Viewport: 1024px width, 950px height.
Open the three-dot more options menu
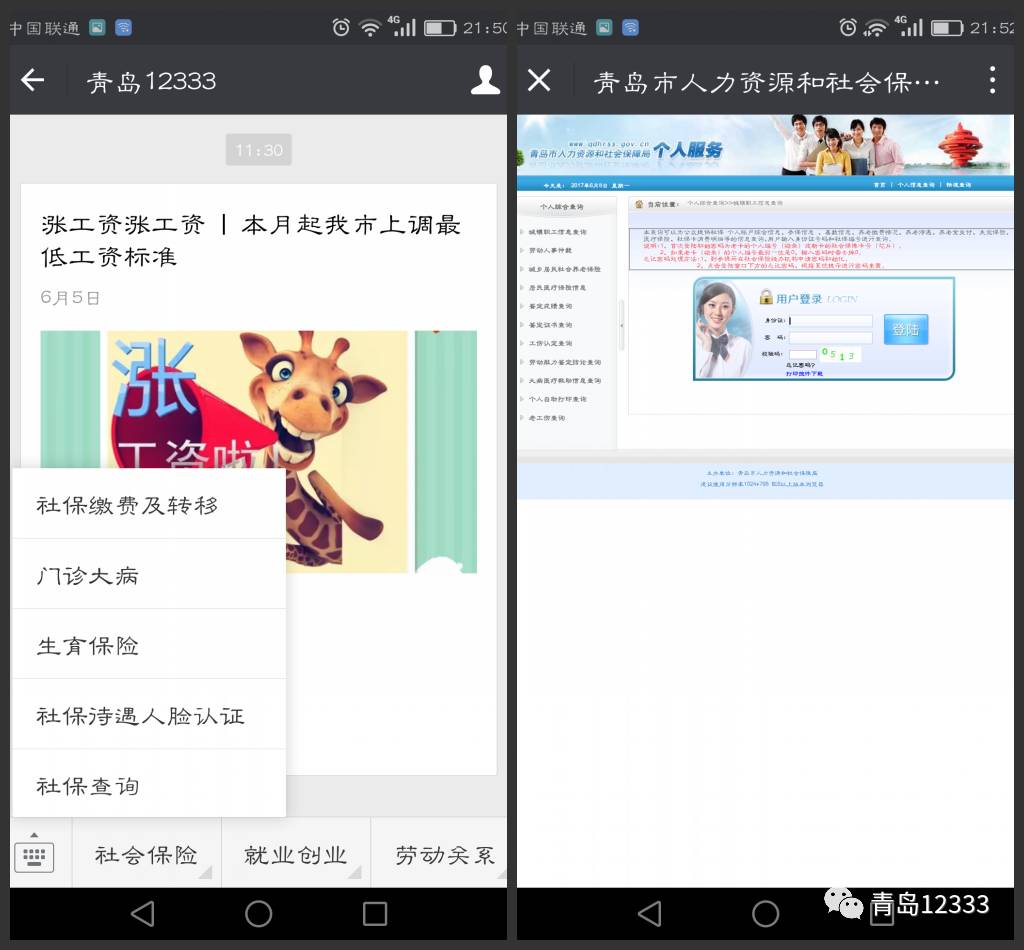[992, 81]
